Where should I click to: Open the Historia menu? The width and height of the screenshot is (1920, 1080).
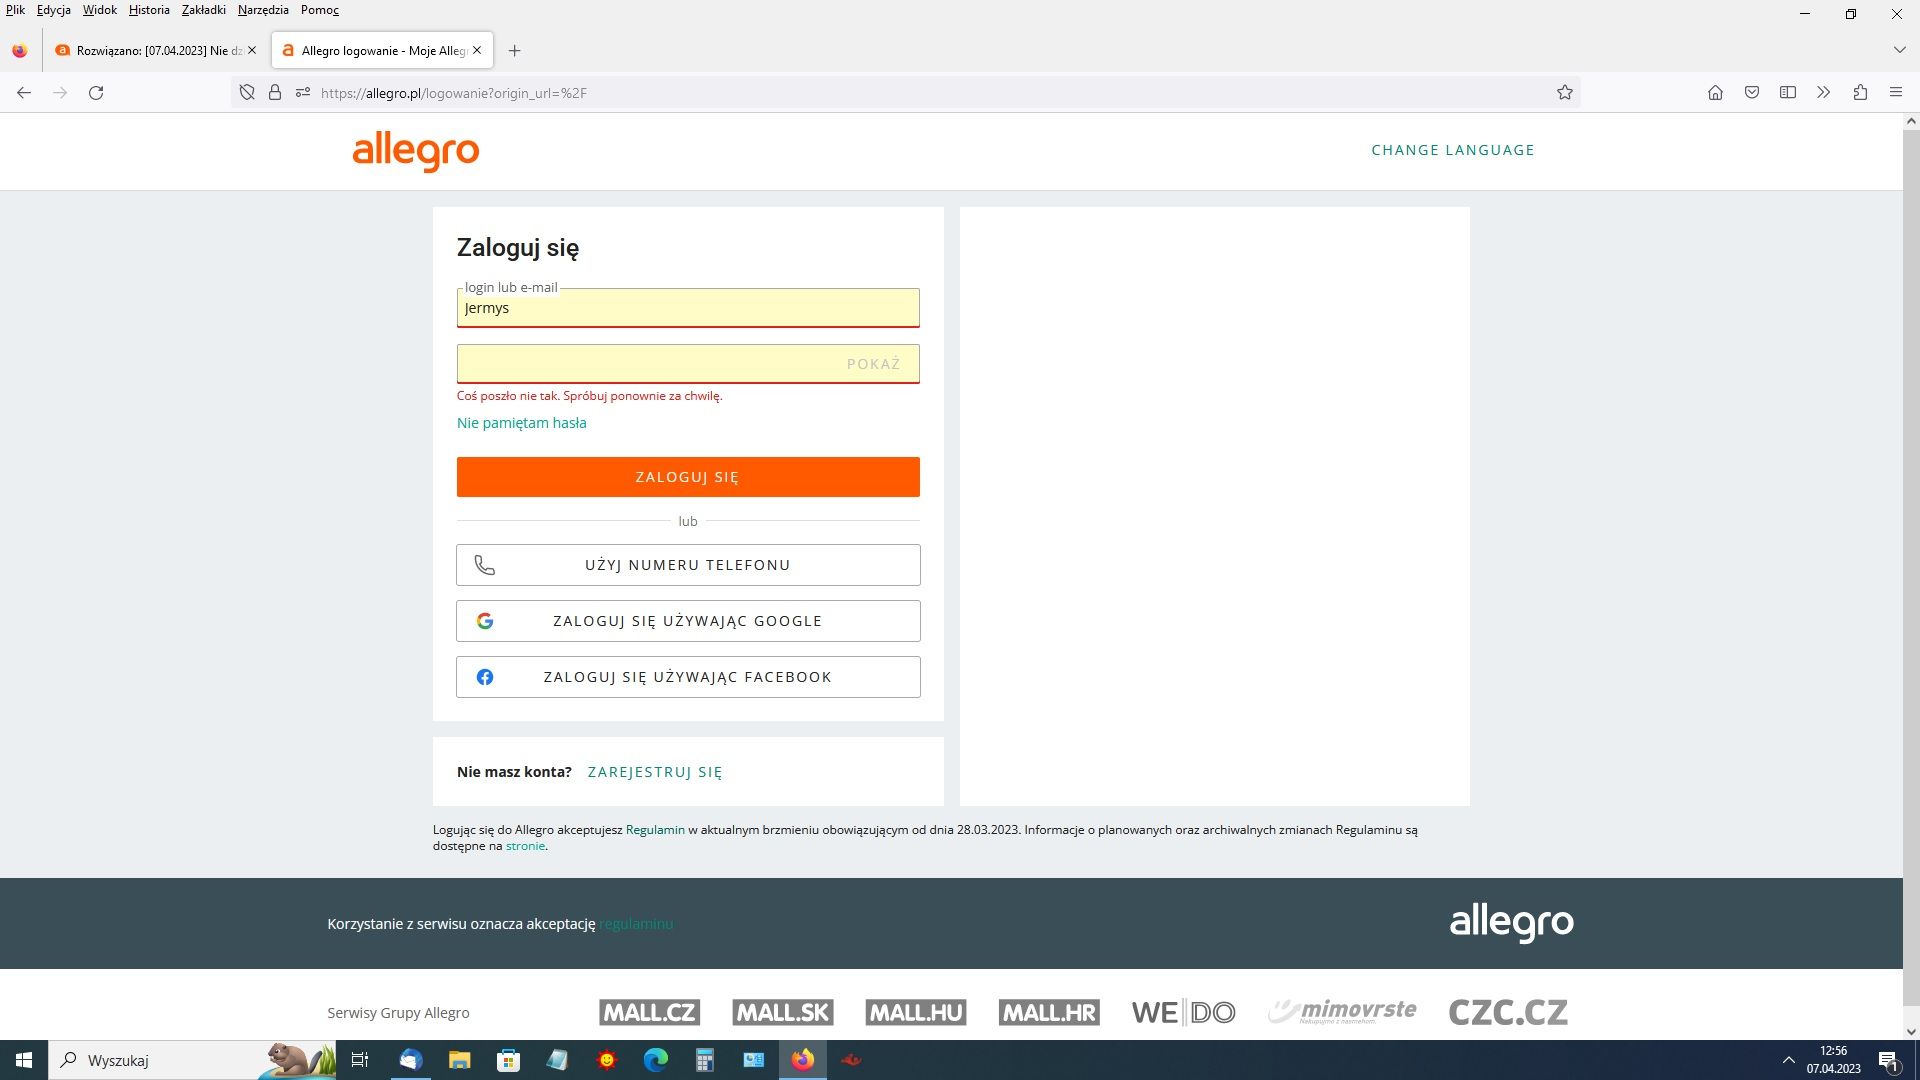click(x=149, y=10)
